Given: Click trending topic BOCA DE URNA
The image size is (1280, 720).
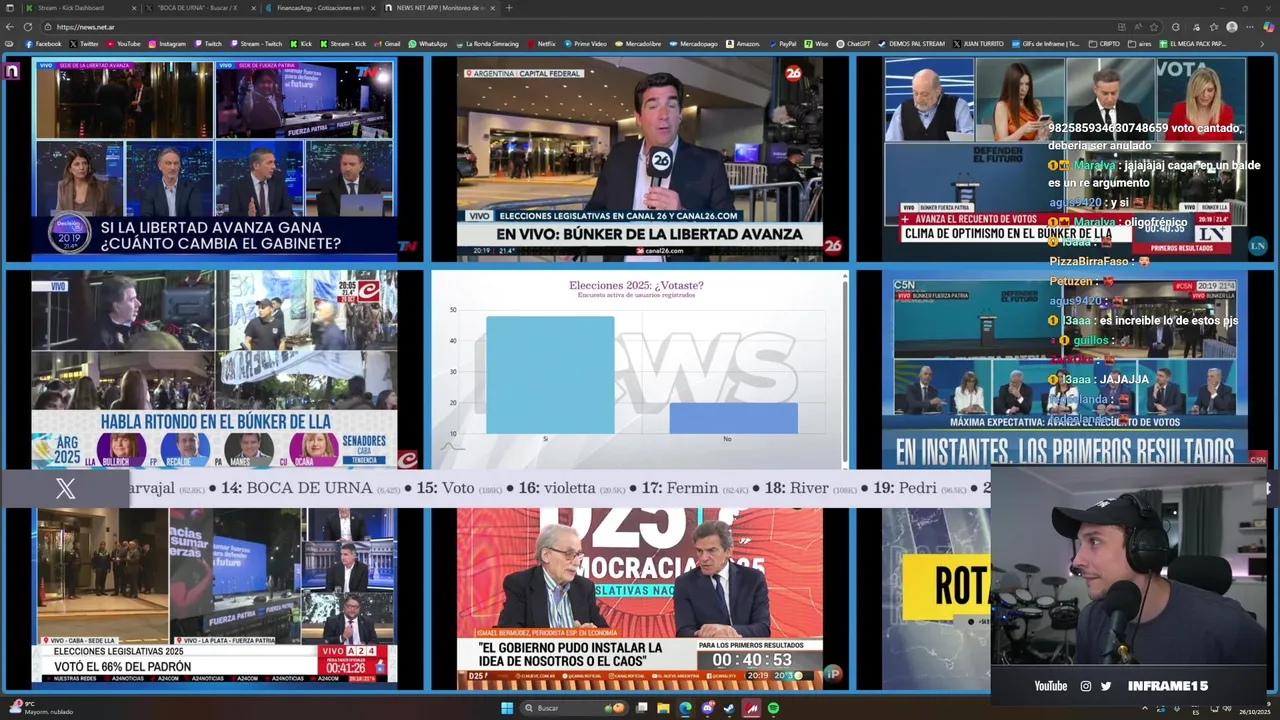Looking at the screenshot, I should [310, 488].
